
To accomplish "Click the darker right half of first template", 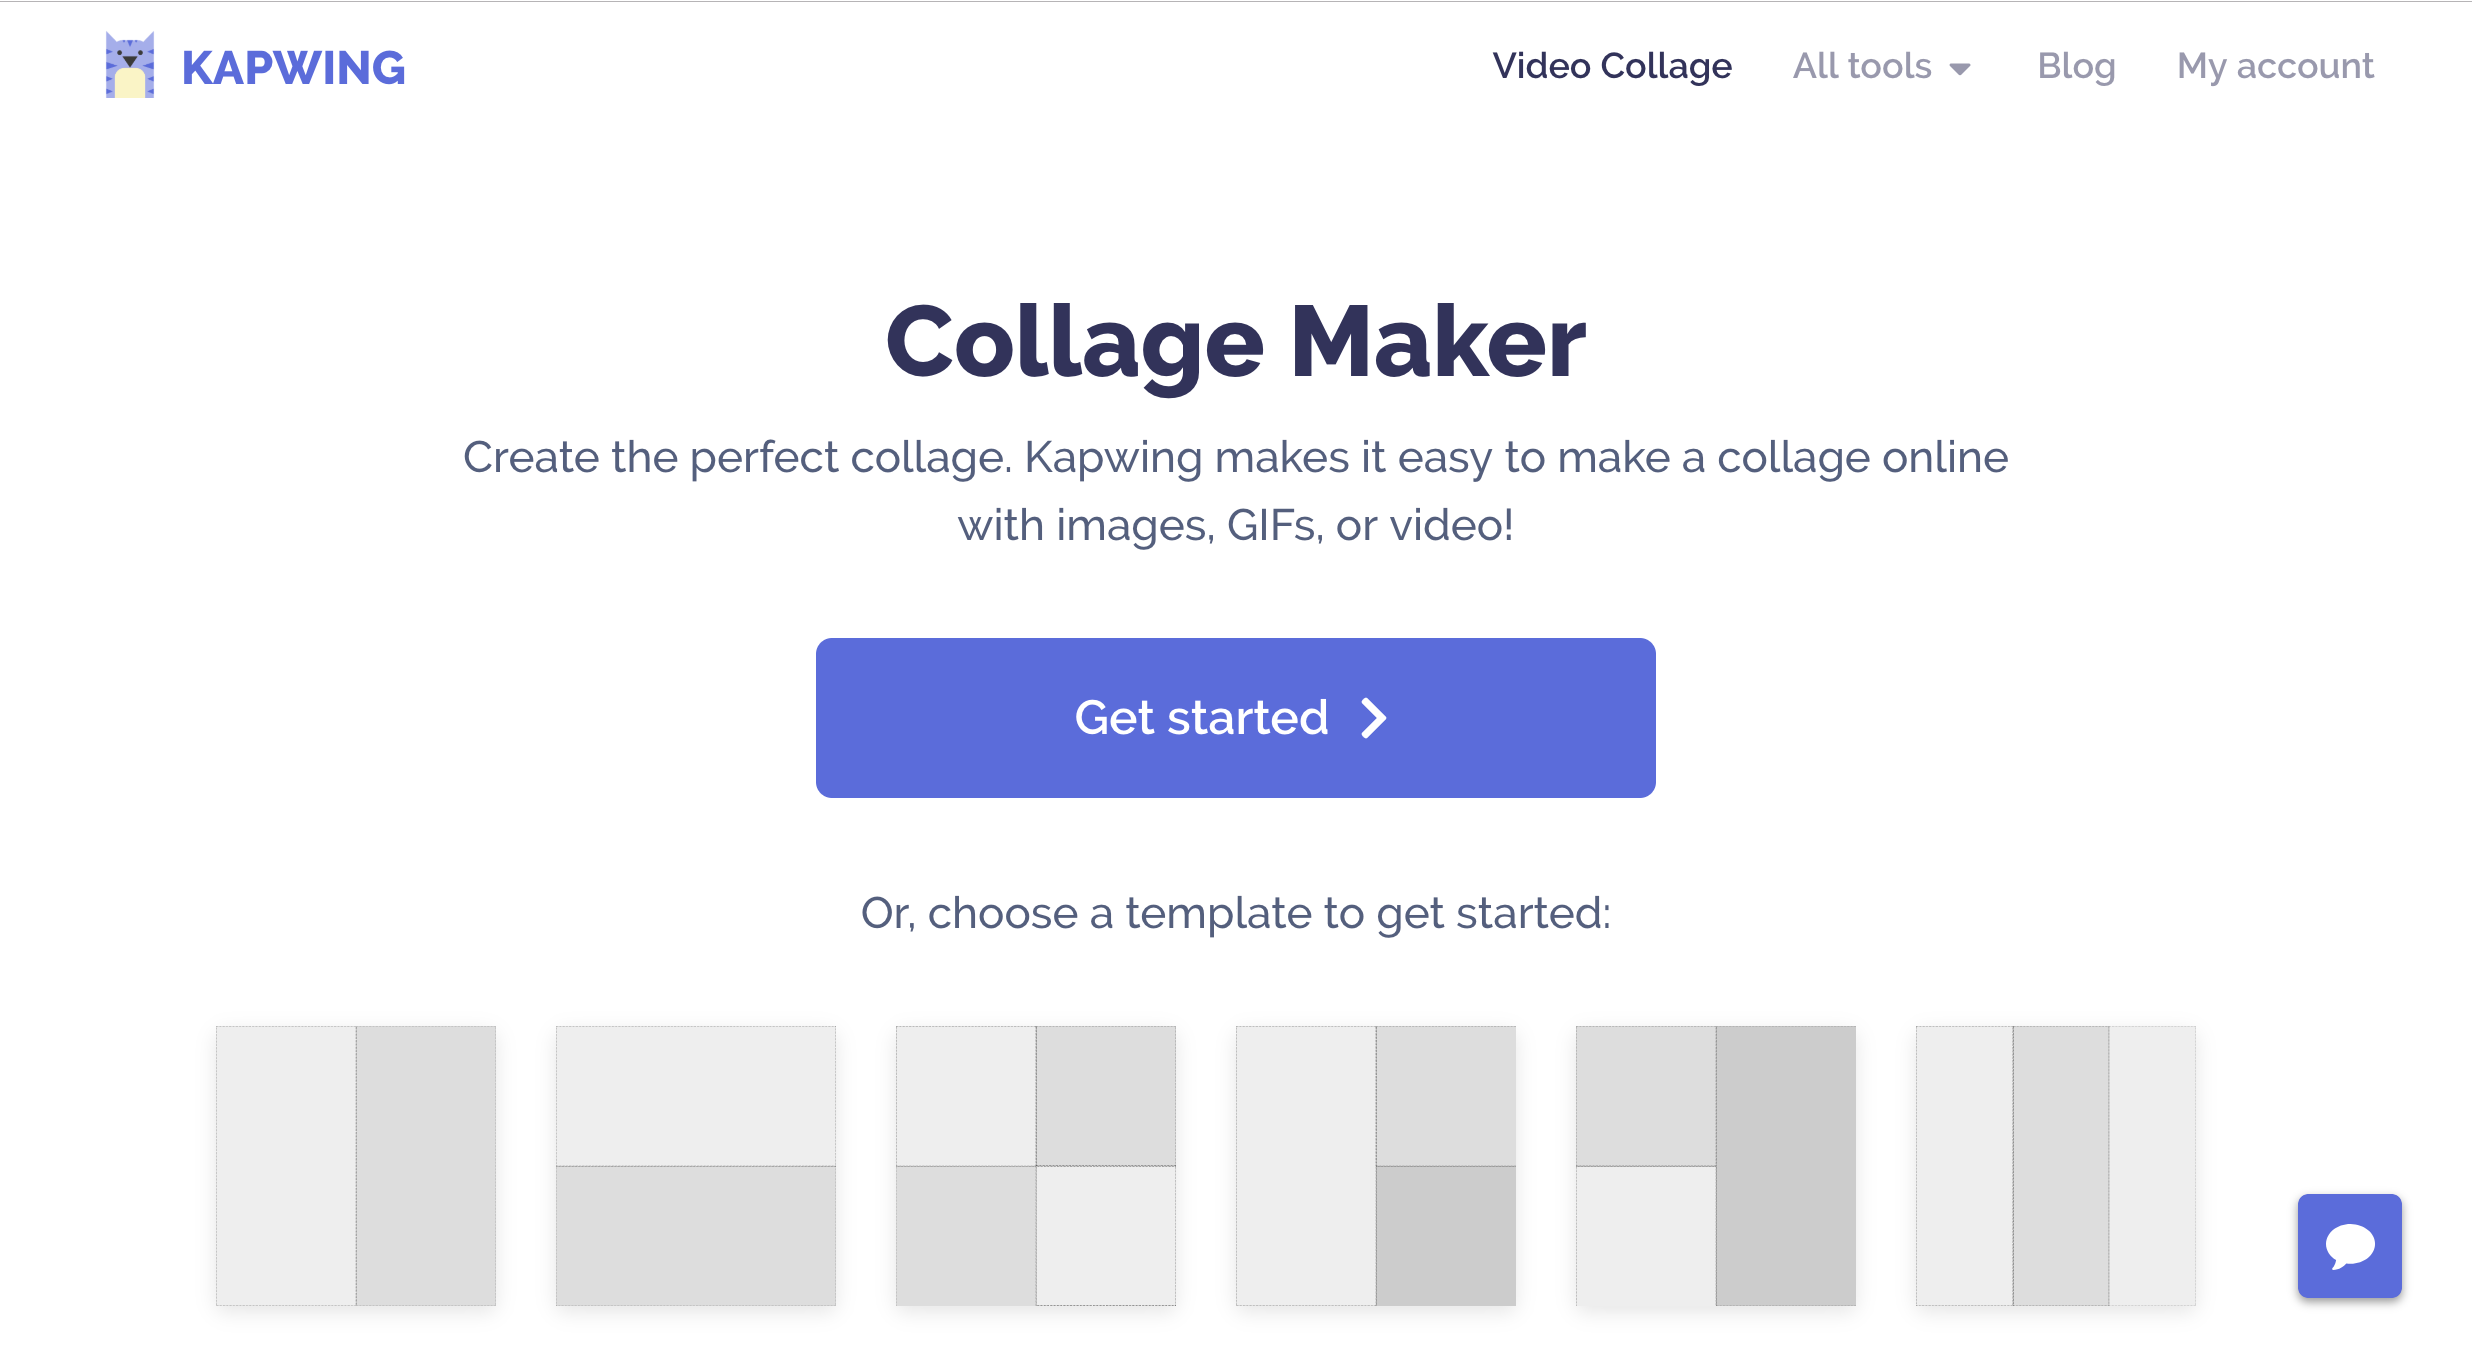I will click(426, 1166).
